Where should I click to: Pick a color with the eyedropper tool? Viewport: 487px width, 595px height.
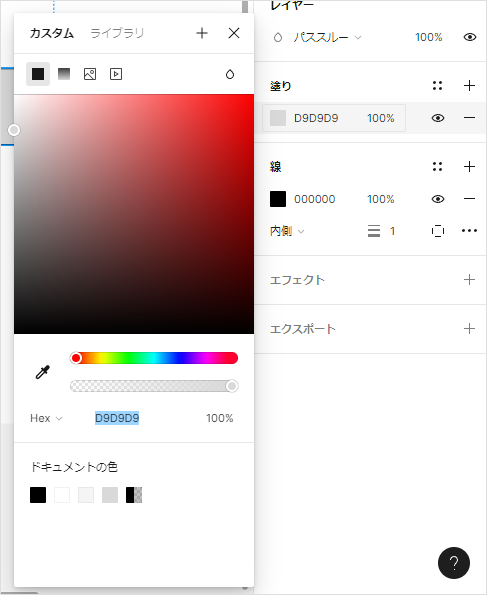point(43,372)
